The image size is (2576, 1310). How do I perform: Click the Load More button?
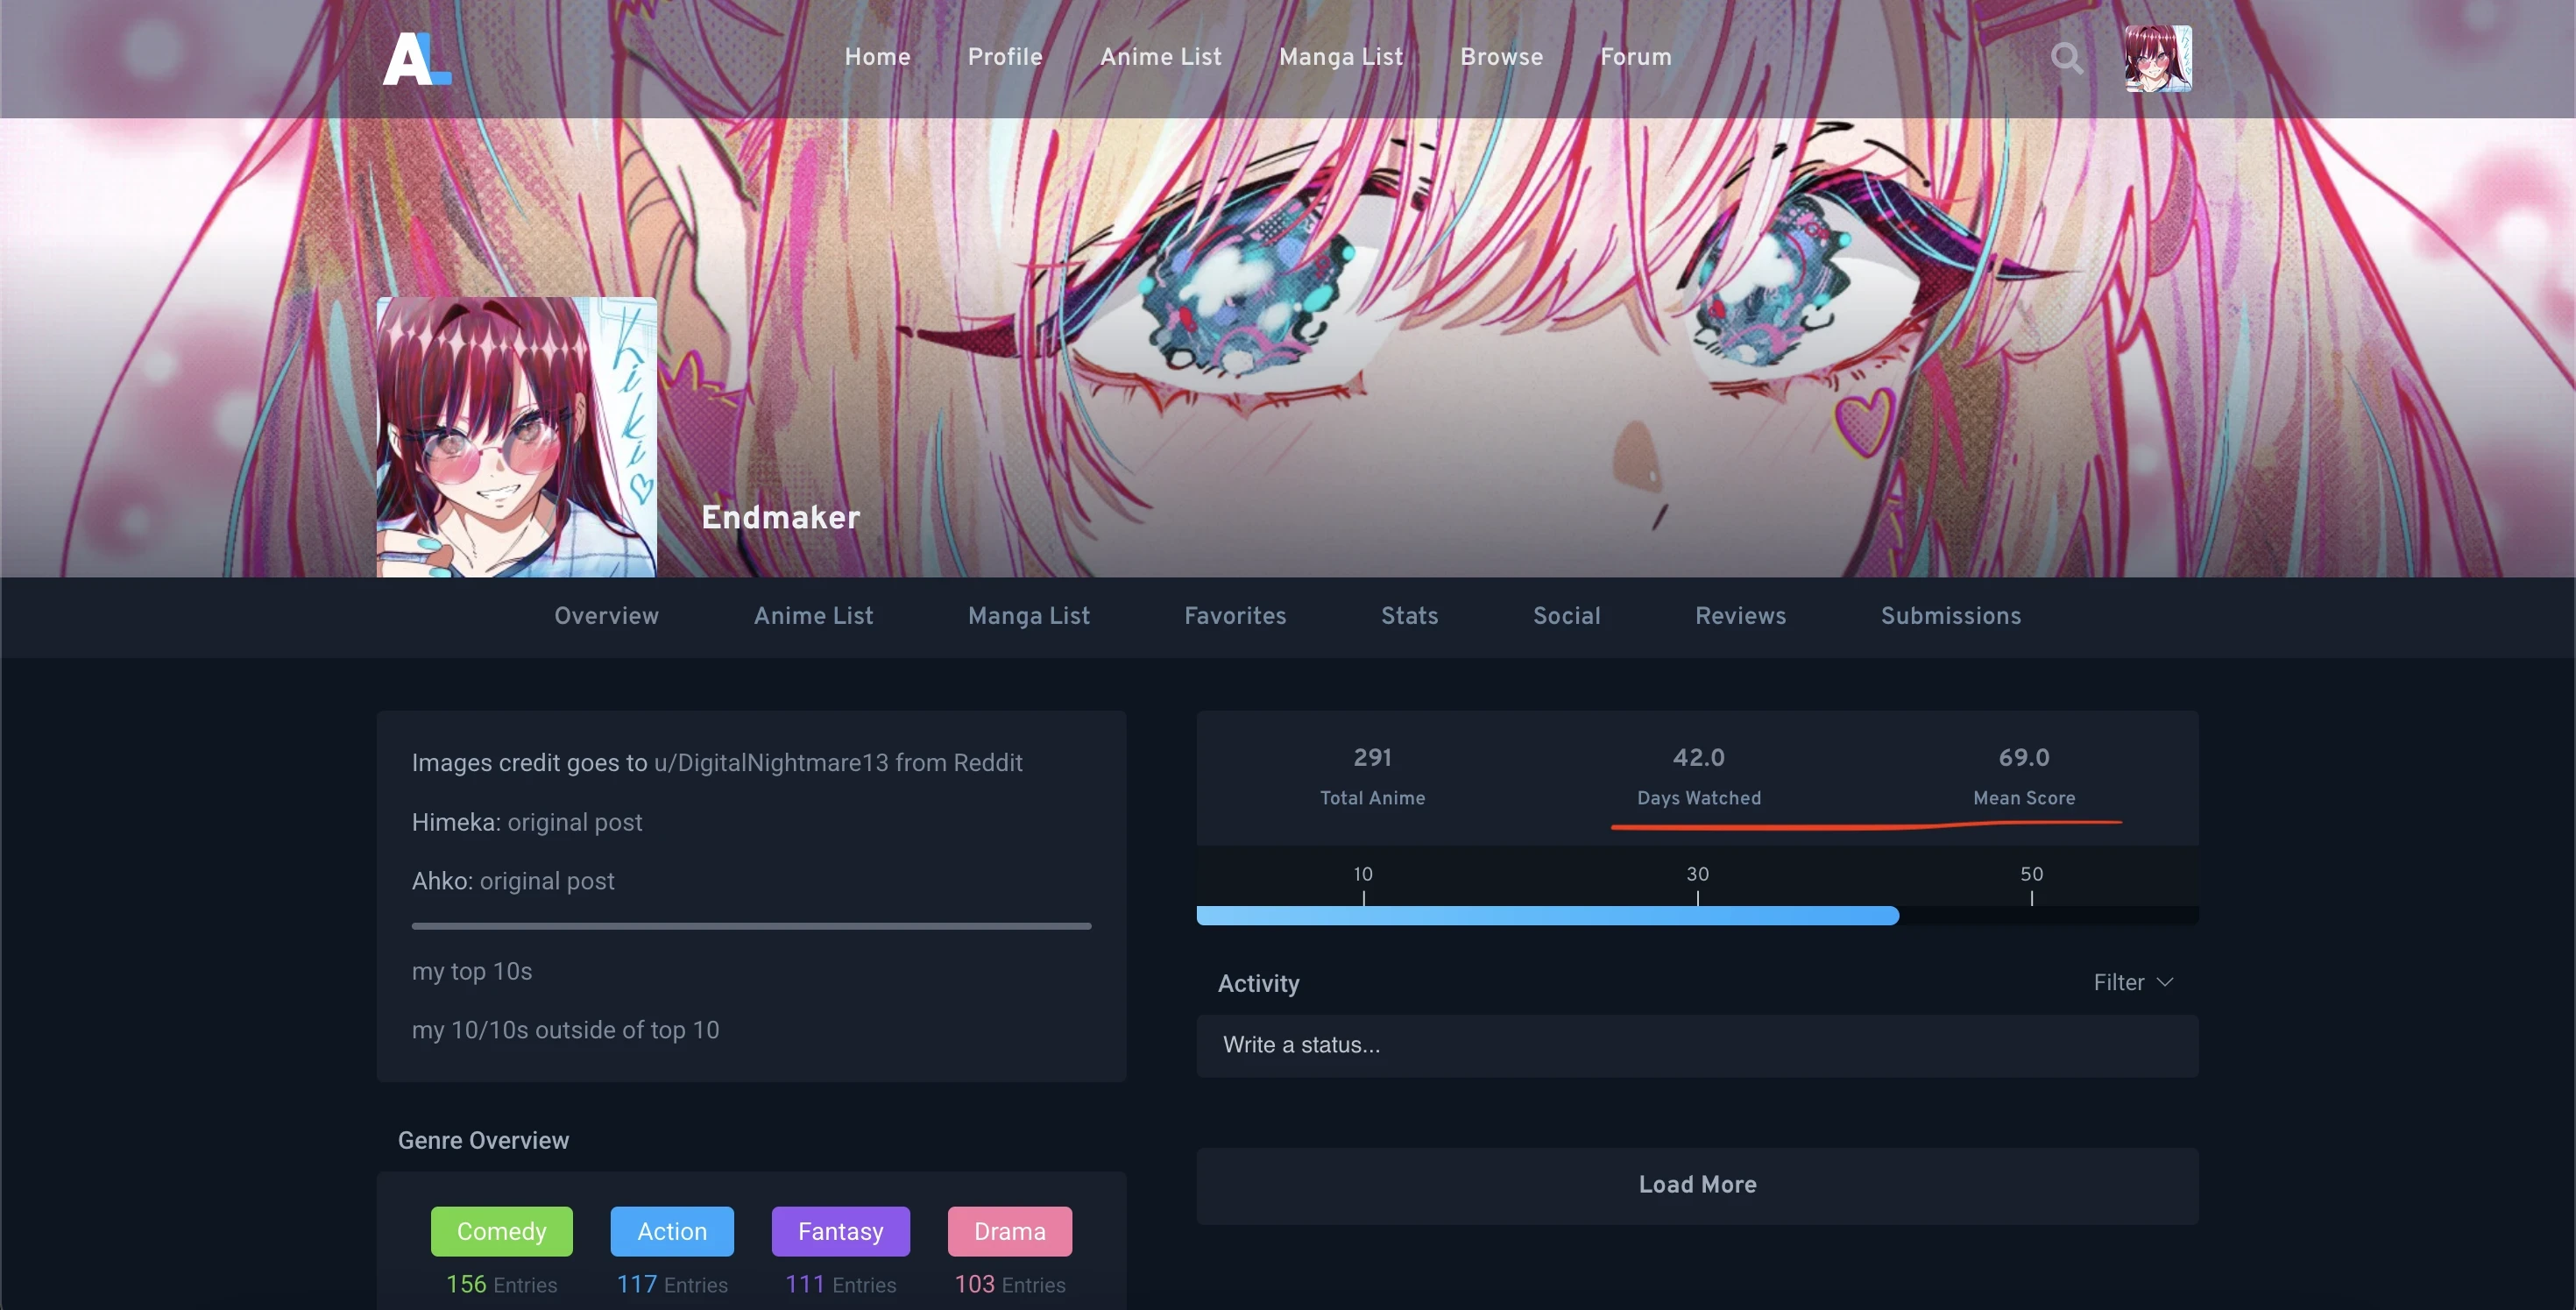tap(1697, 1186)
